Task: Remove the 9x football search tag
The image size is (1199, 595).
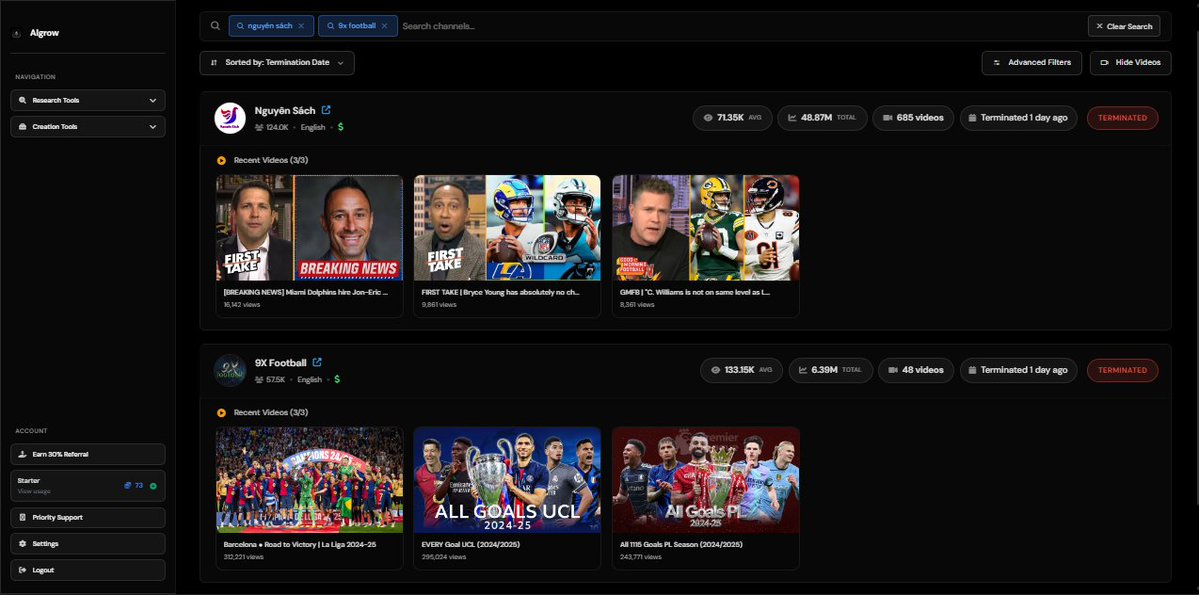Action: [384, 26]
